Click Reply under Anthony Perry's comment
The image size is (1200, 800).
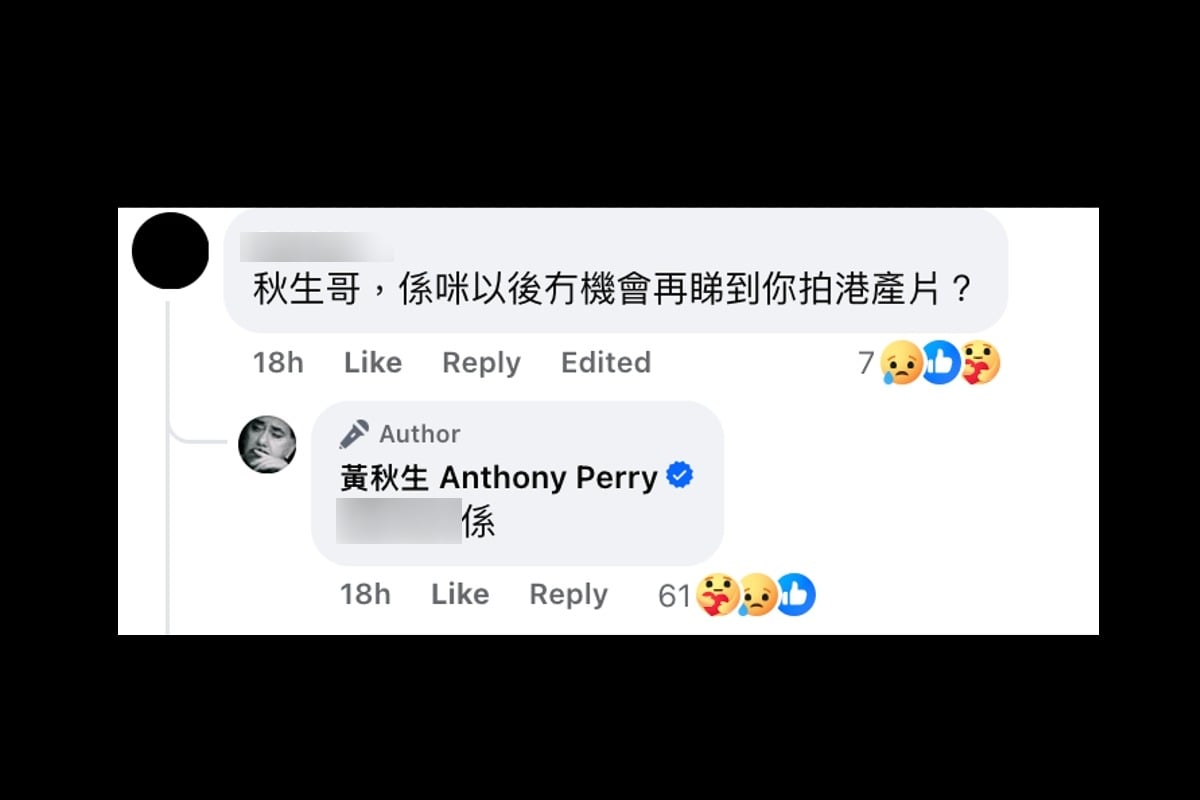568,595
